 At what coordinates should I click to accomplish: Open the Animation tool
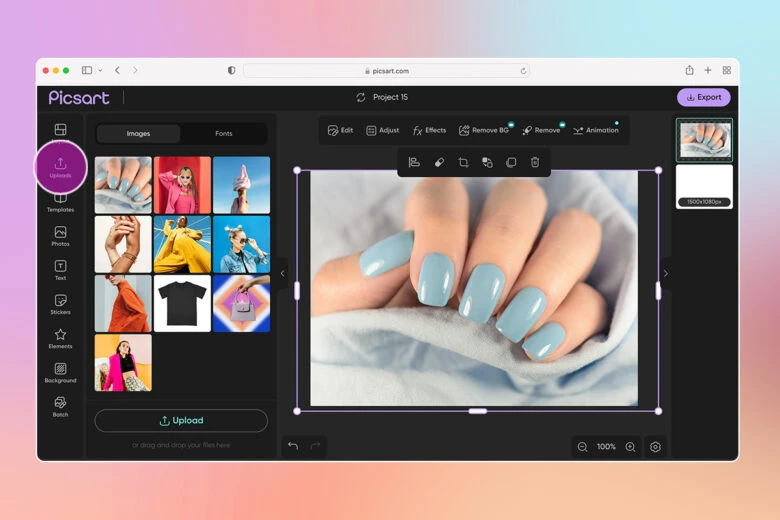[x=595, y=130]
